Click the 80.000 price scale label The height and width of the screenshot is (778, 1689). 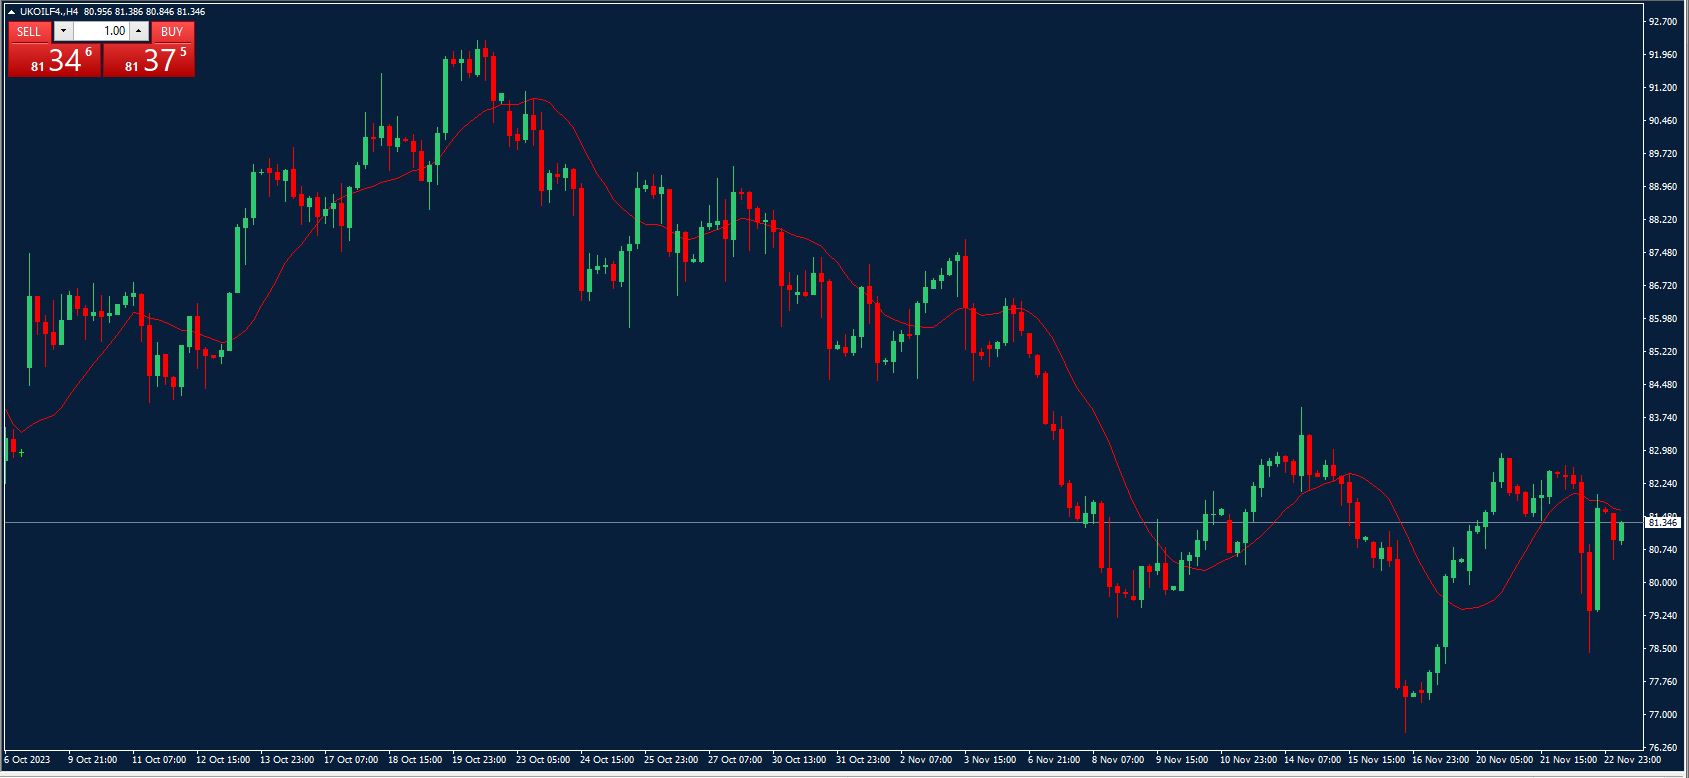pos(1662,583)
